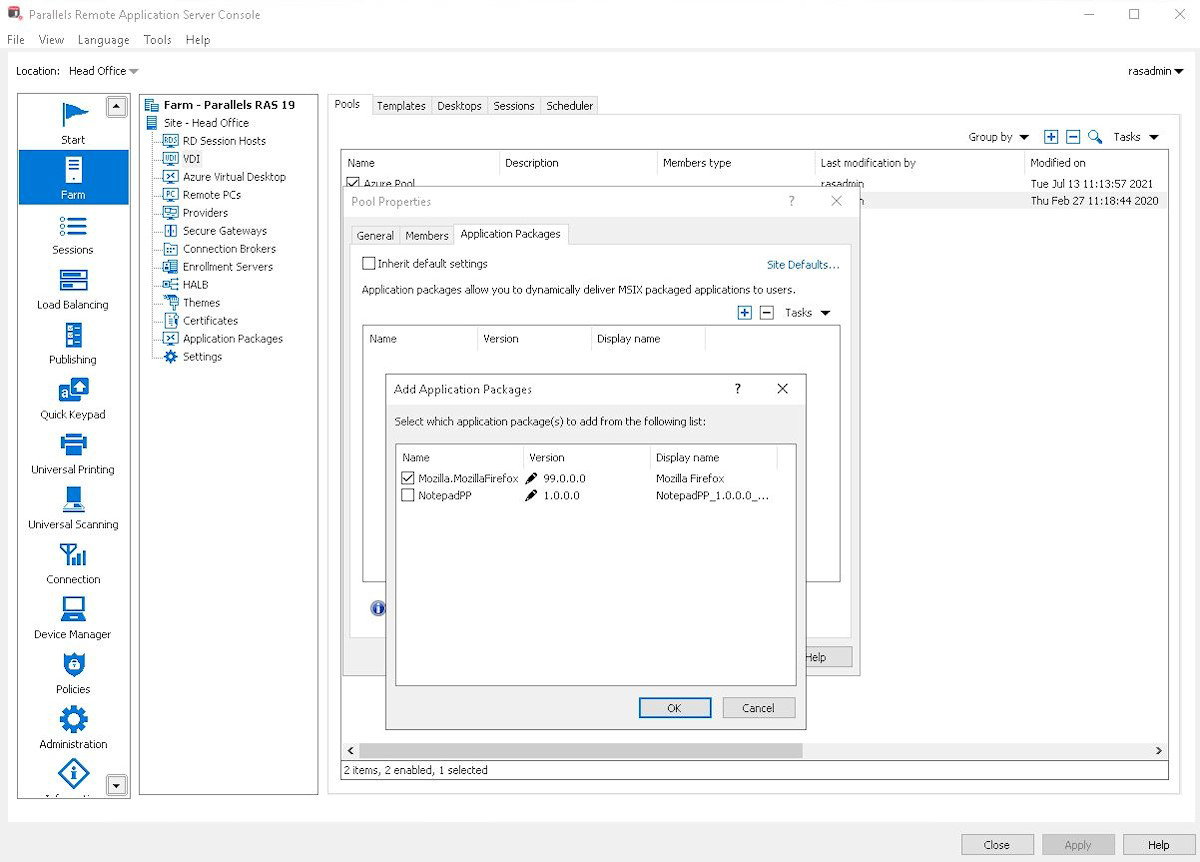Open the Tools menu
Image resolution: width=1200 pixels, height=862 pixels.
[x=157, y=40]
